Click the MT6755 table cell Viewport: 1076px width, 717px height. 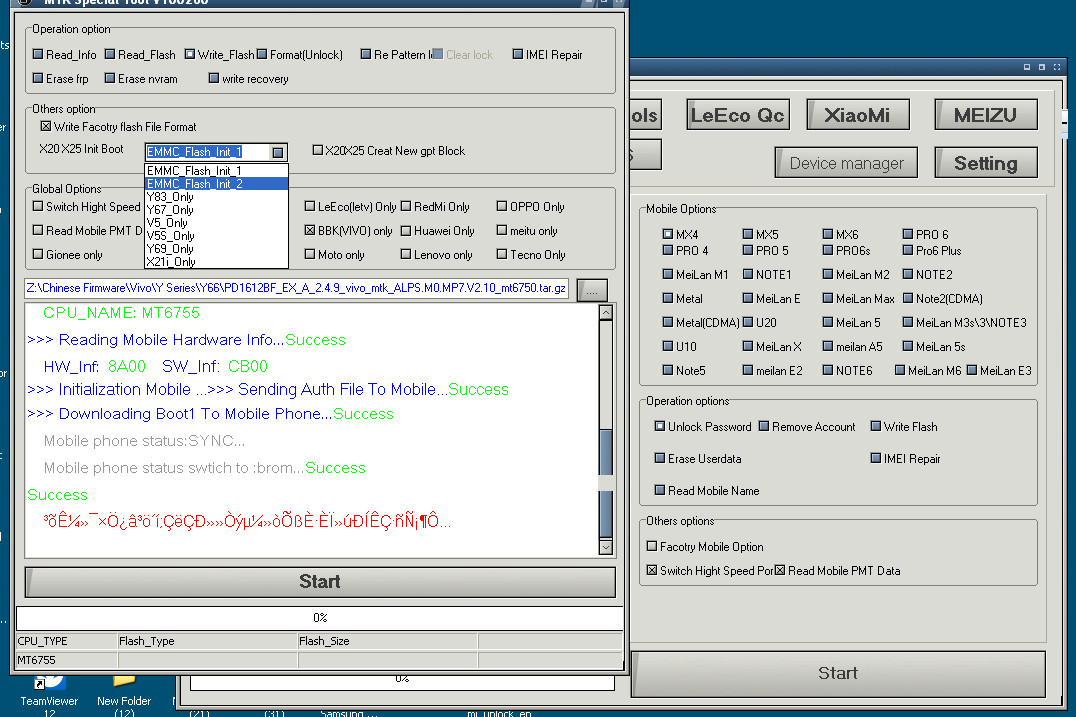pyautogui.click(x=67, y=660)
